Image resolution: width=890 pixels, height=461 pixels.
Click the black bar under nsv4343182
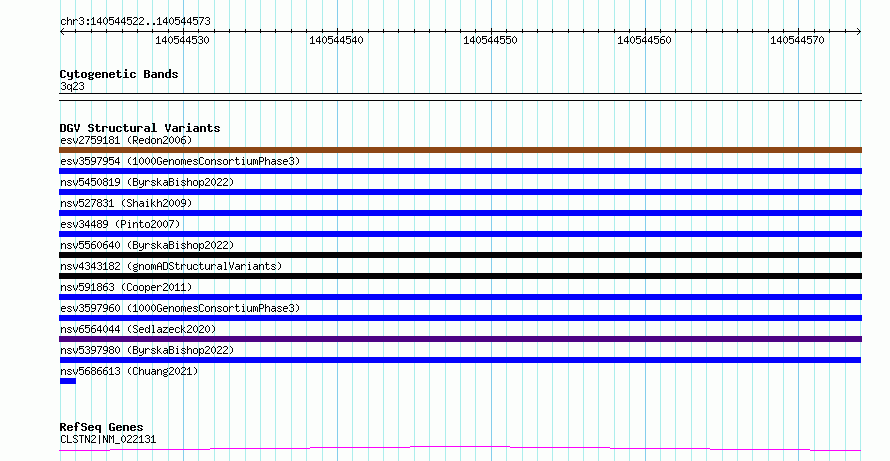click(460, 276)
